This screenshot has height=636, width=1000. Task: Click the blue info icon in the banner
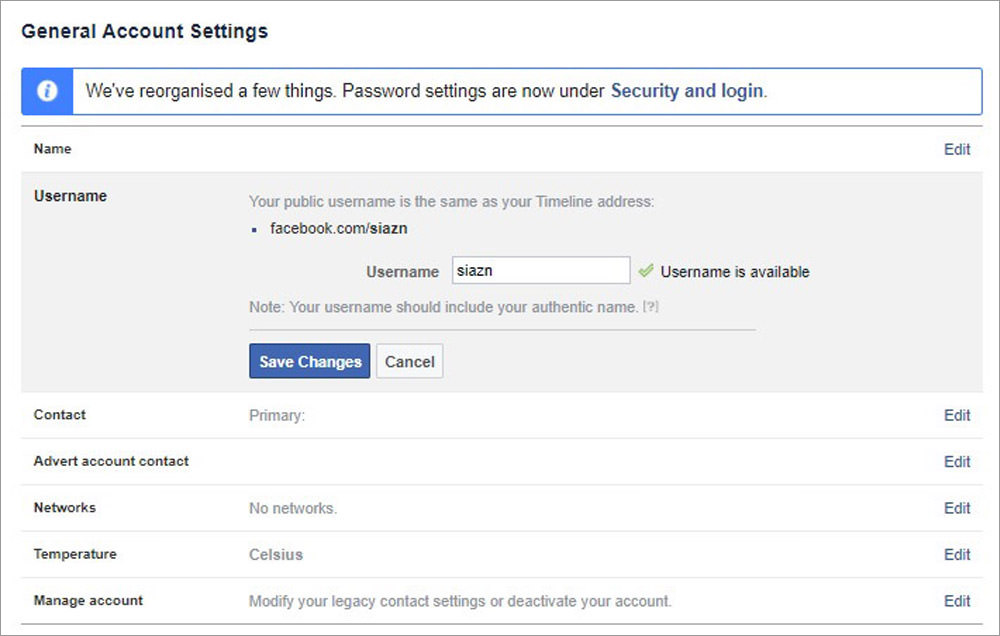click(x=46, y=91)
